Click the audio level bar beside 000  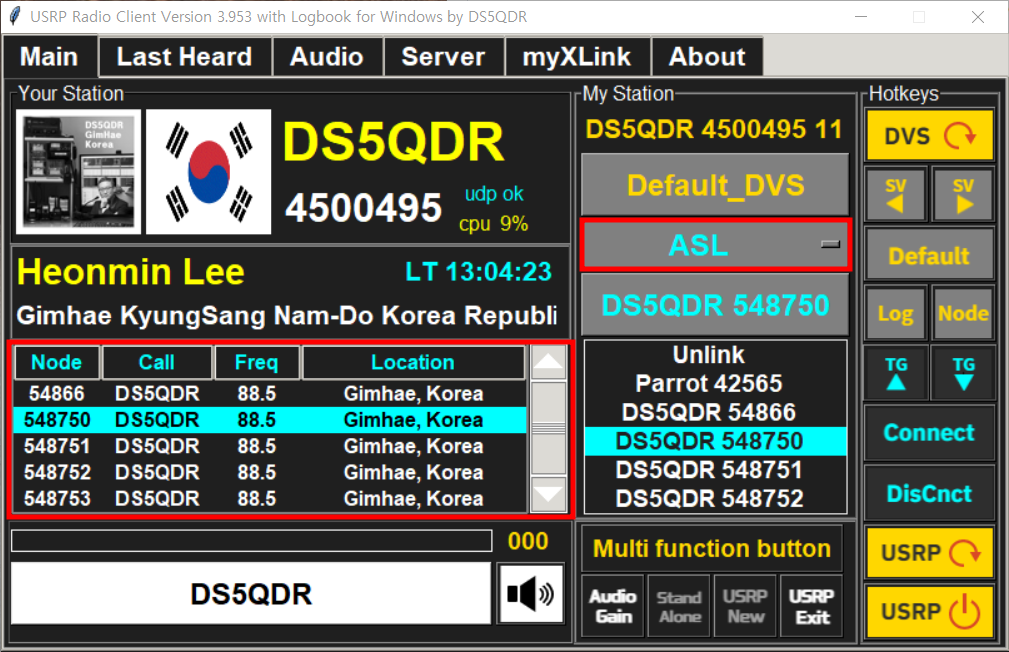pyautogui.click(x=250, y=541)
